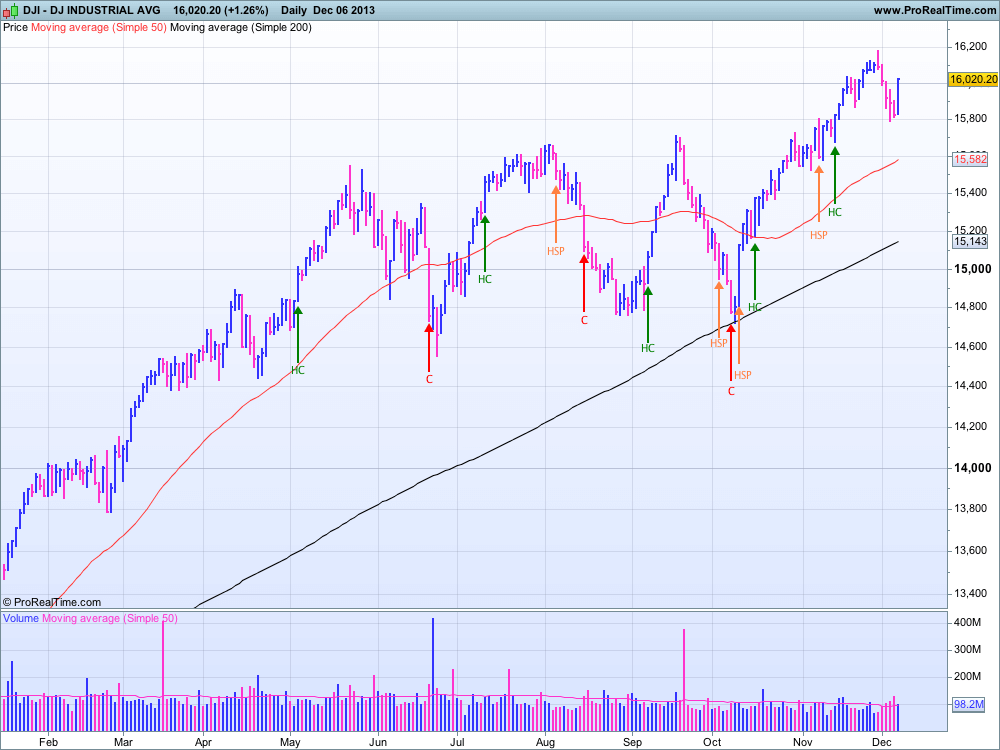Click the 15,143 moving average price tag

coord(970,241)
